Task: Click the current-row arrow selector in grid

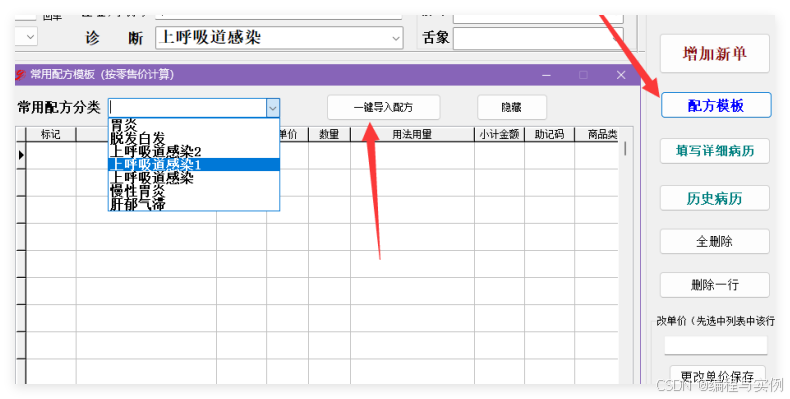Action: [21, 155]
